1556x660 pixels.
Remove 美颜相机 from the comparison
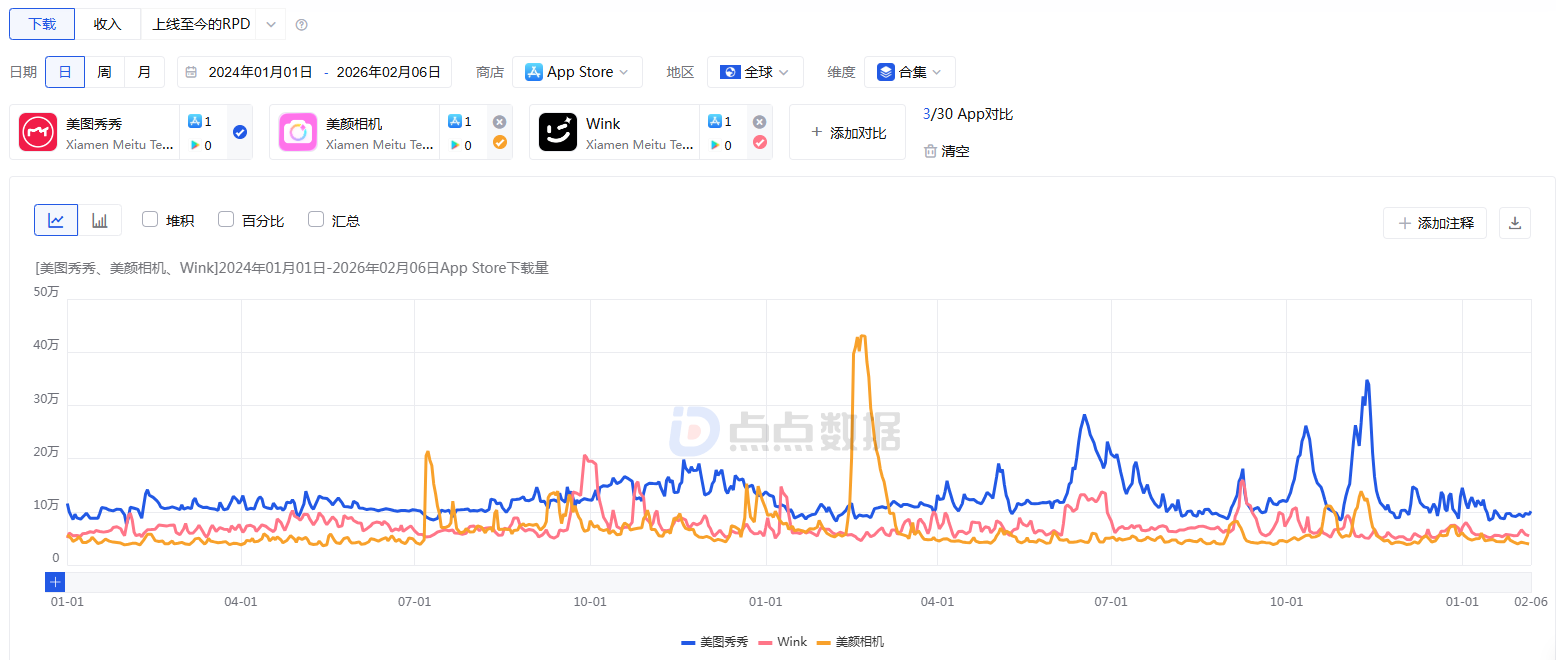(500, 122)
